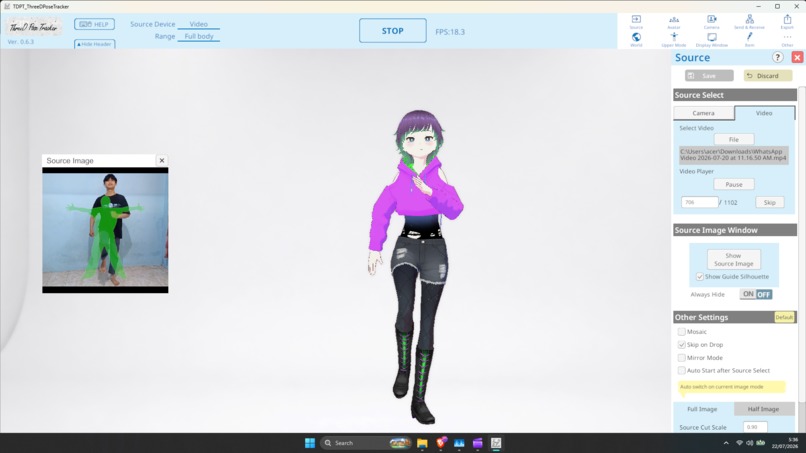The image size is (806, 453).
Task: Switch to the Camera source tab
Action: point(703,113)
